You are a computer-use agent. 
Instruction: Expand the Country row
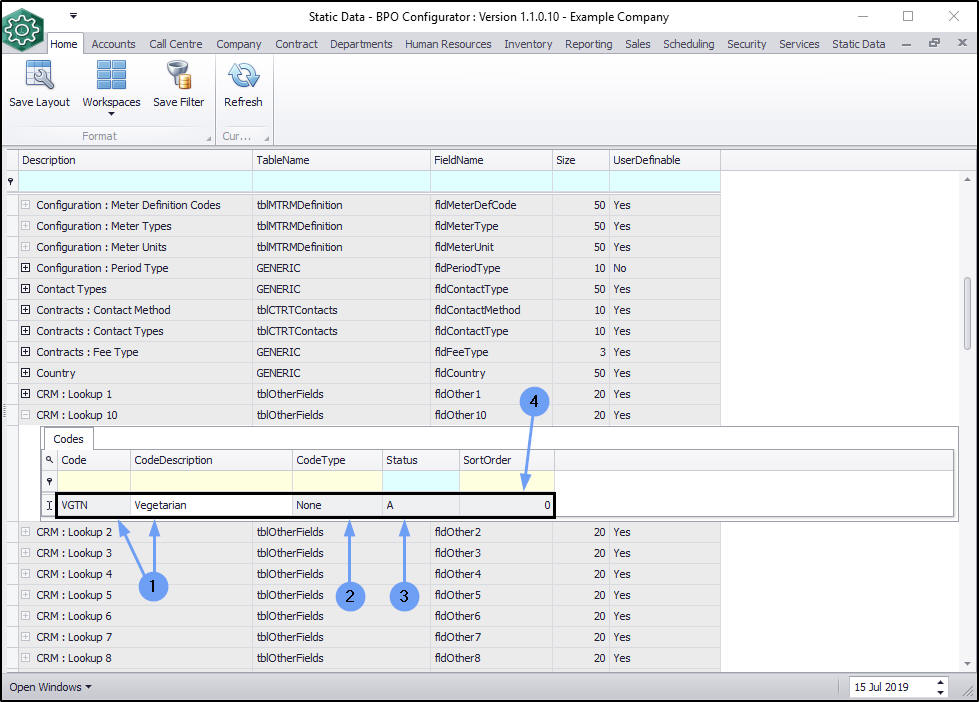pos(26,373)
